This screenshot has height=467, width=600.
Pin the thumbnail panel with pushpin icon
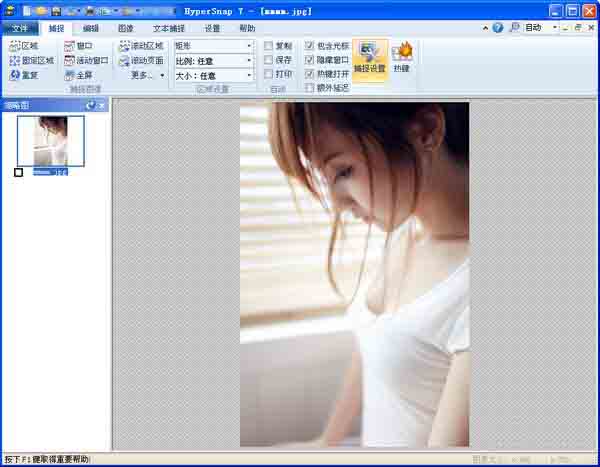tap(91, 106)
